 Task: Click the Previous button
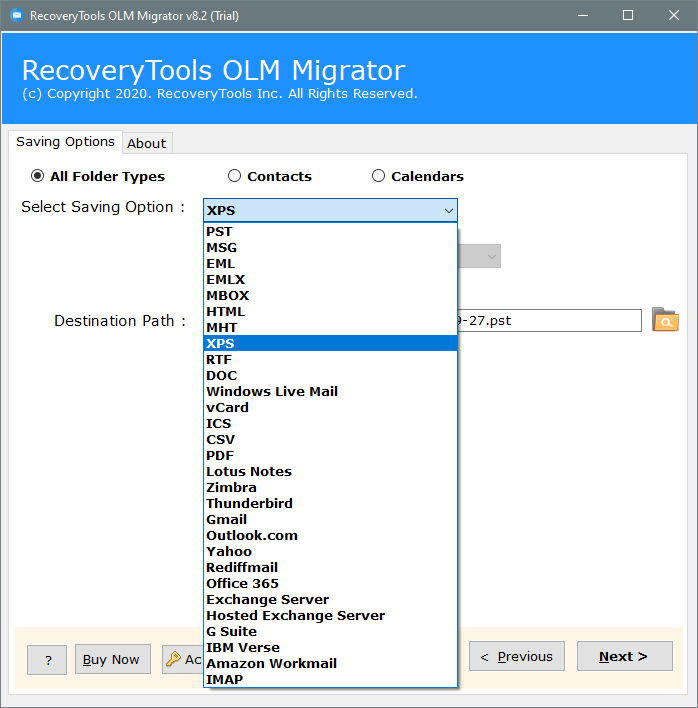click(x=517, y=656)
